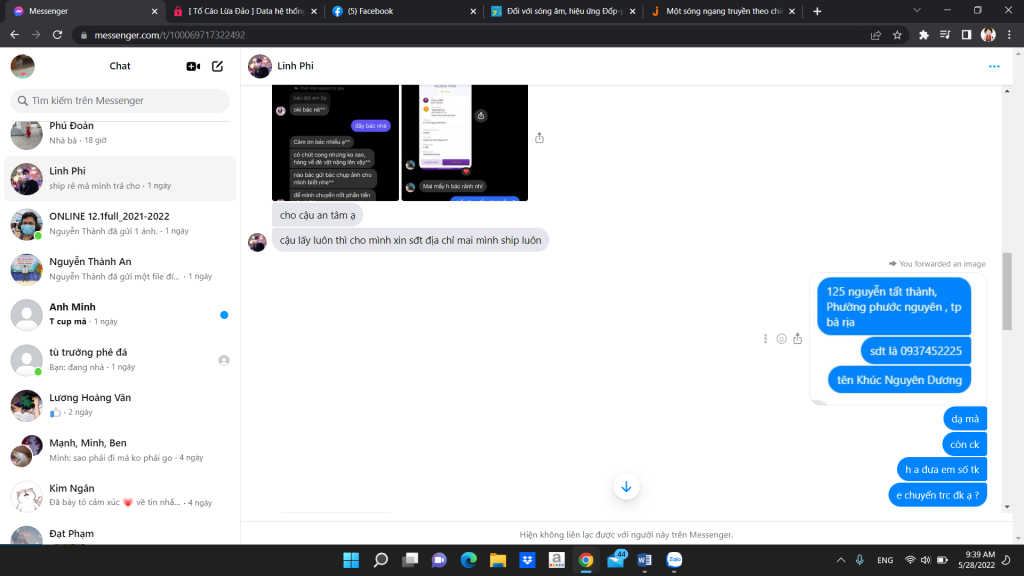Open the Zalo app from the taskbar
Viewport: 1024px width, 576px height.
coord(673,560)
